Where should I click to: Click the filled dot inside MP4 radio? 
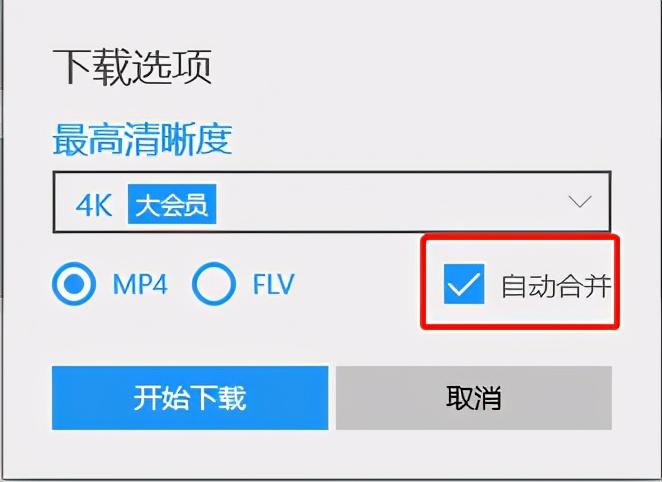[x=74, y=284]
